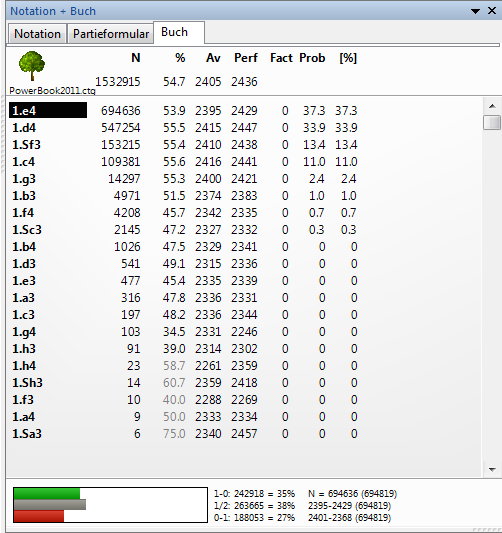This screenshot has width=502, height=533.
Task: Click the red loss-rate bar
Action: click(x=39, y=516)
